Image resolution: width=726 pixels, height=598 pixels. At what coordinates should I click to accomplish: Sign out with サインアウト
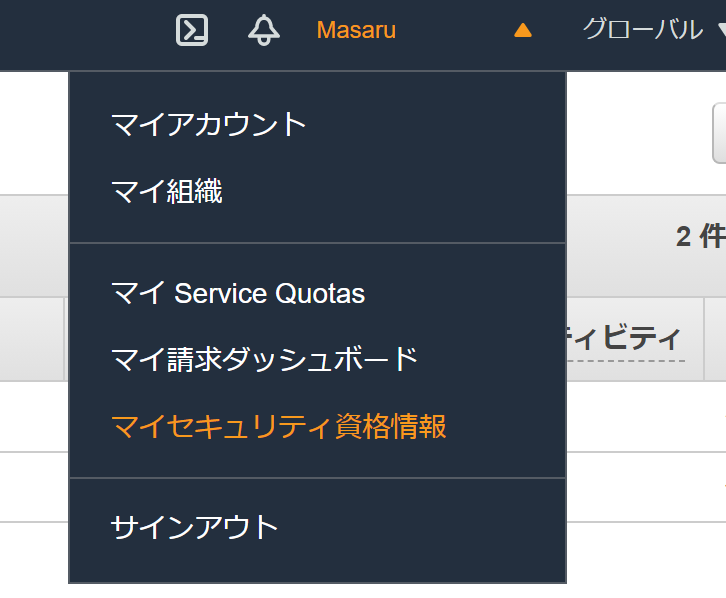(195, 527)
